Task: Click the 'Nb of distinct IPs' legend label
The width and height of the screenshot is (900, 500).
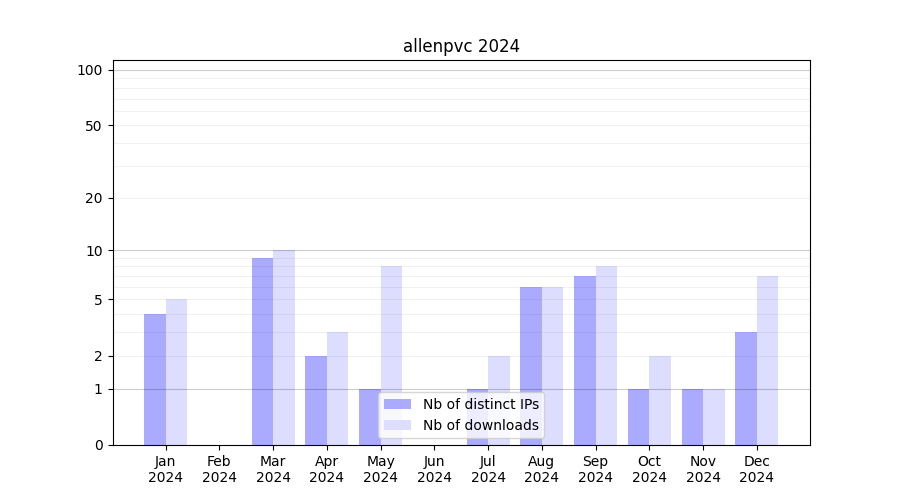Action: [x=480, y=404]
